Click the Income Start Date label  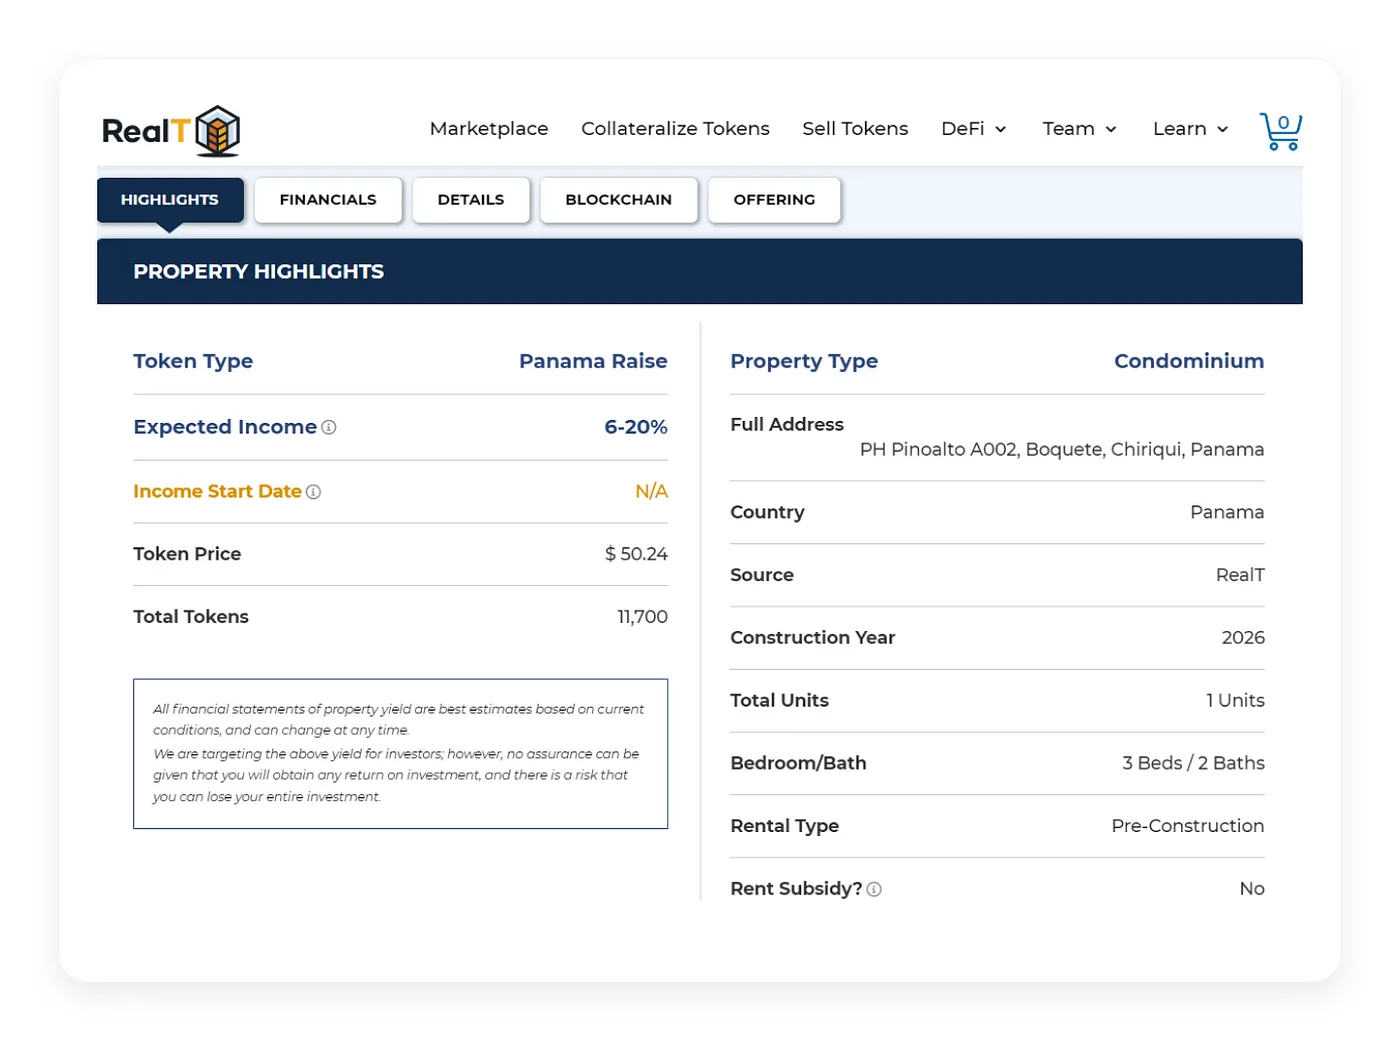[217, 491]
